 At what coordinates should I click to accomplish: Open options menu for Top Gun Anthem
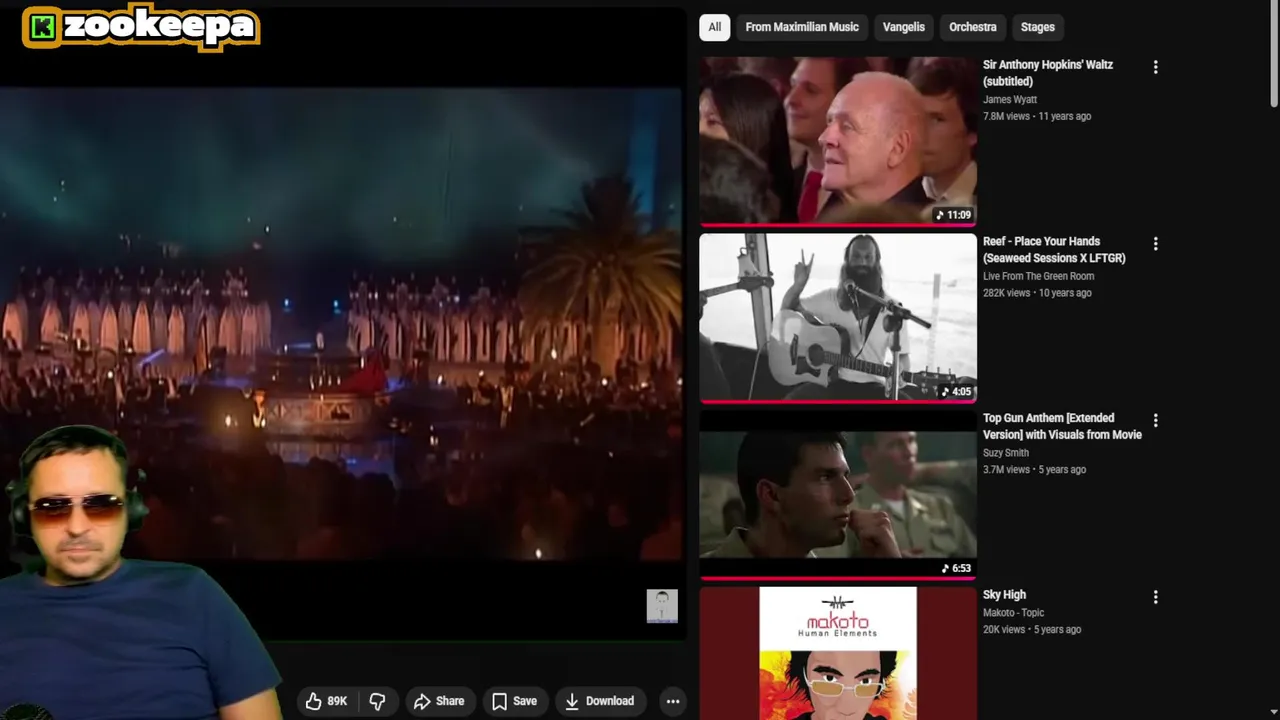pyautogui.click(x=1155, y=421)
